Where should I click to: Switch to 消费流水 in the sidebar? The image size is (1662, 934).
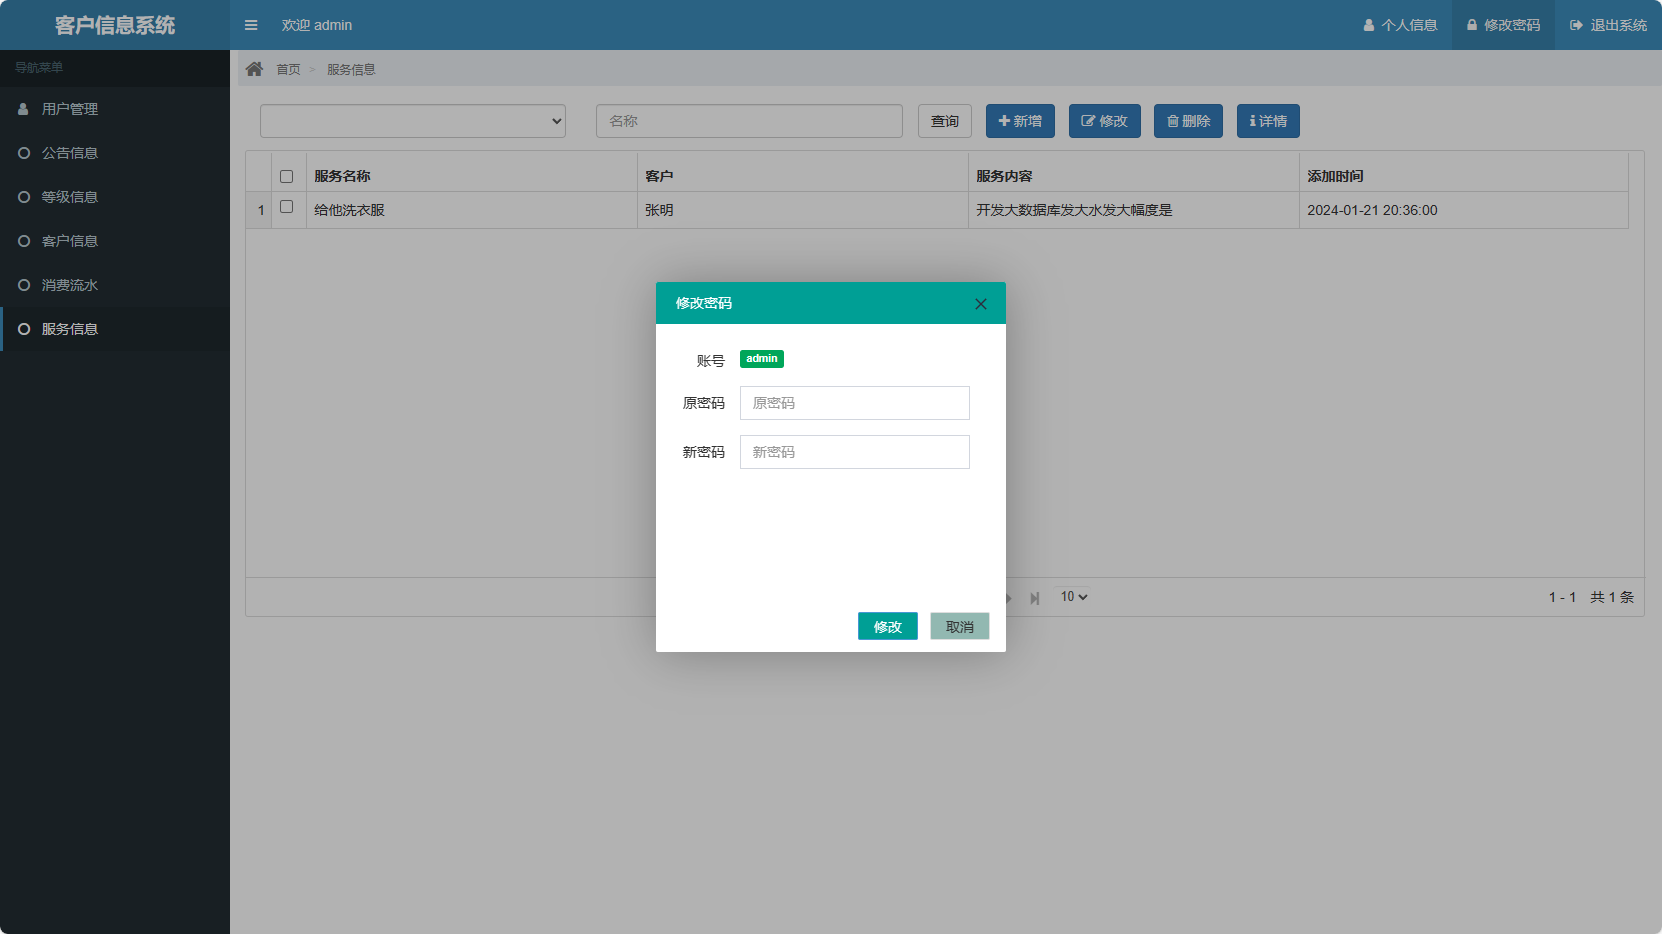point(68,284)
